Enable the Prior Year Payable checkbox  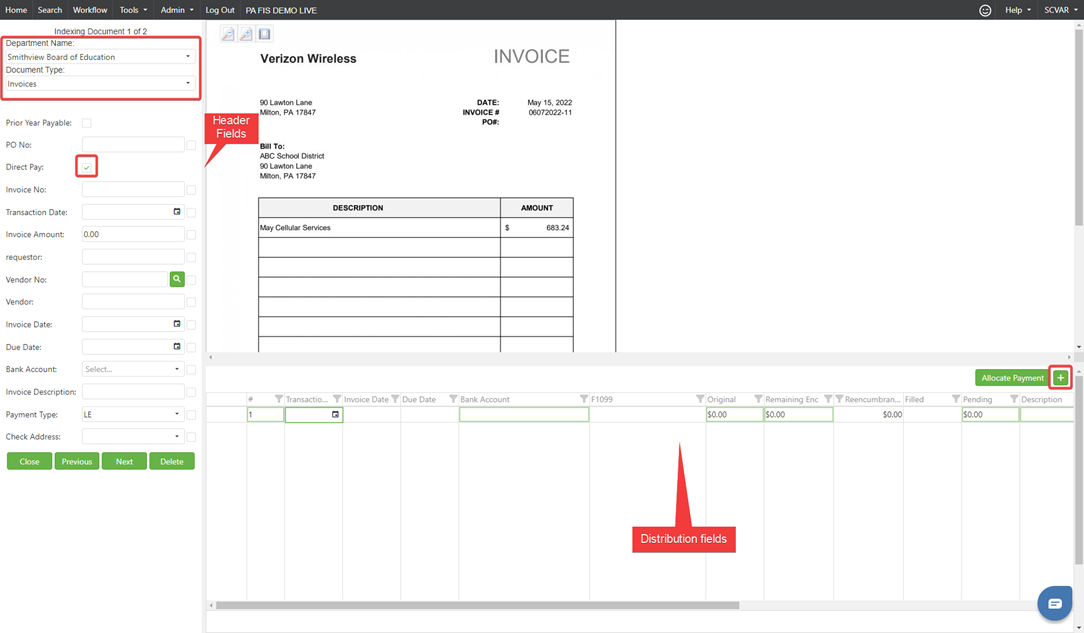87,123
